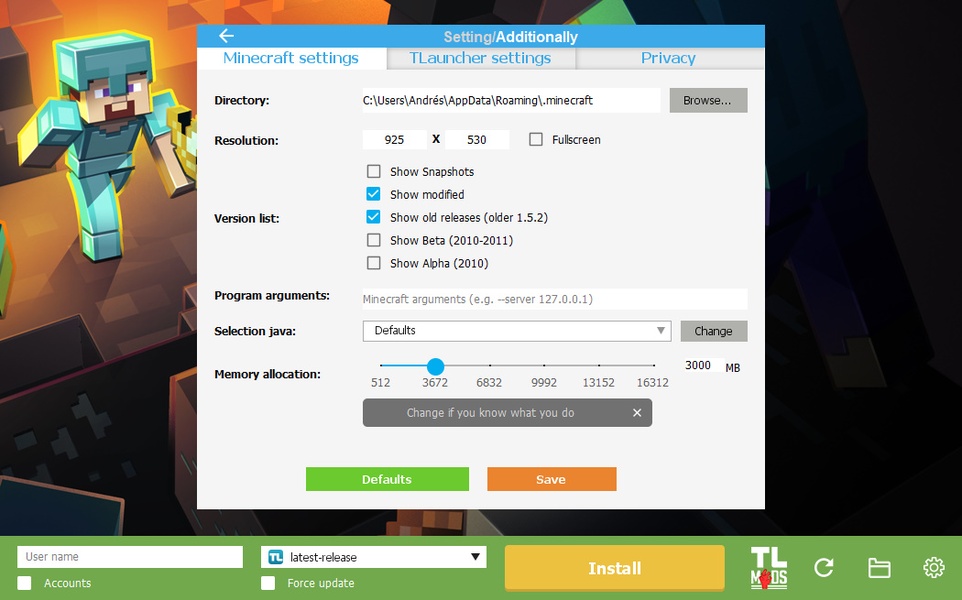The width and height of the screenshot is (962, 600).
Task: Open the settings gear icon
Action: [933, 568]
